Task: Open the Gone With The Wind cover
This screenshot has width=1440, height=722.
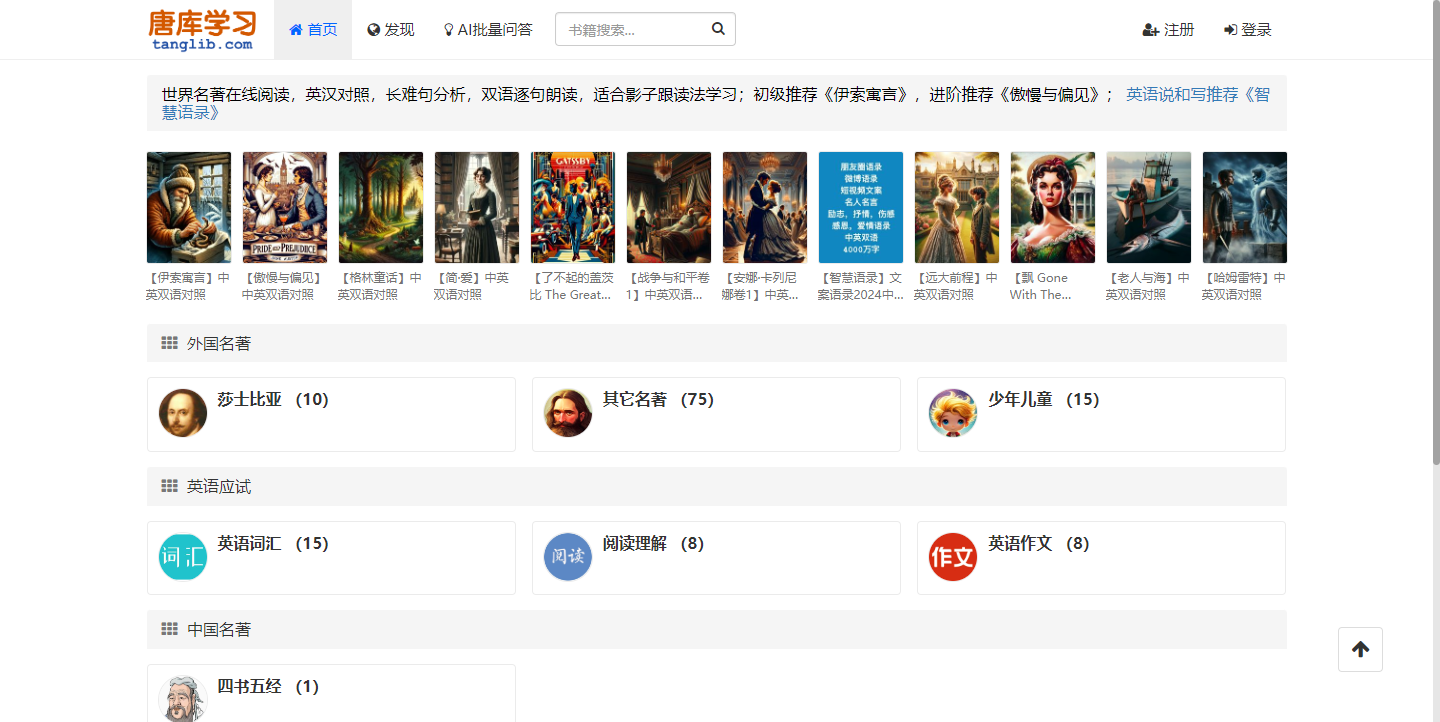Action: click(1053, 207)
